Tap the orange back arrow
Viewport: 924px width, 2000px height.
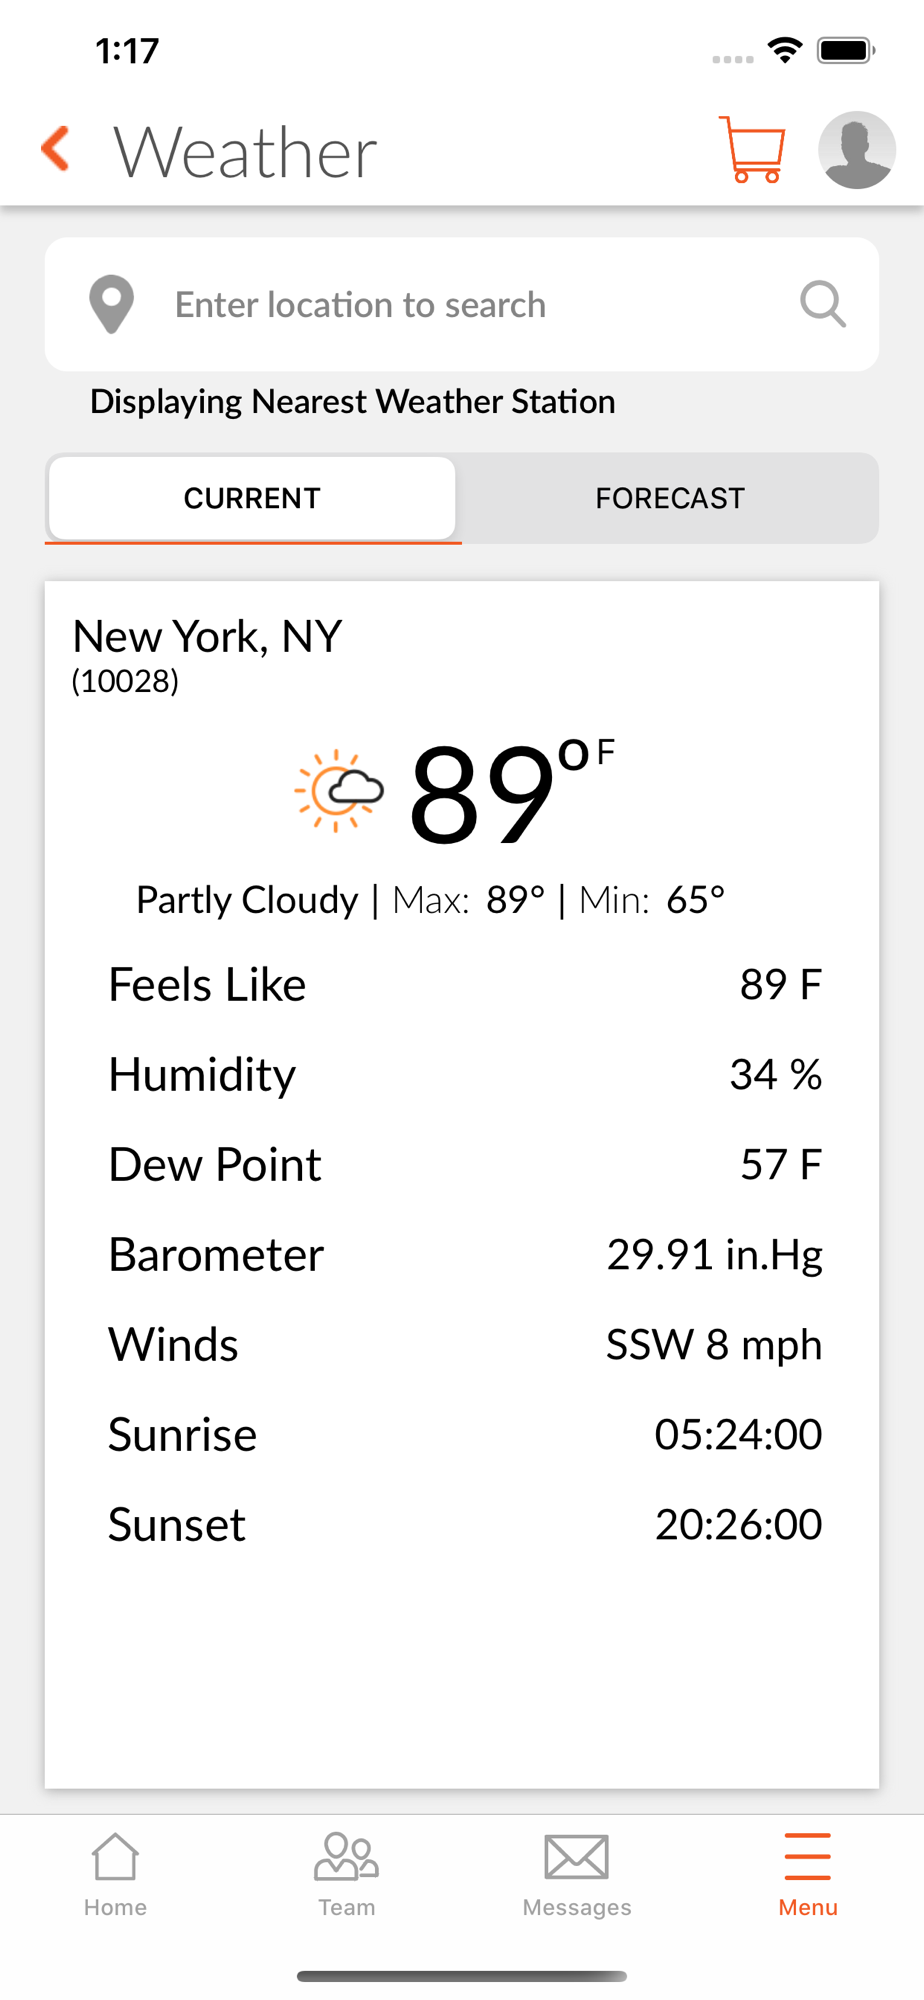[x=56, y=149]
